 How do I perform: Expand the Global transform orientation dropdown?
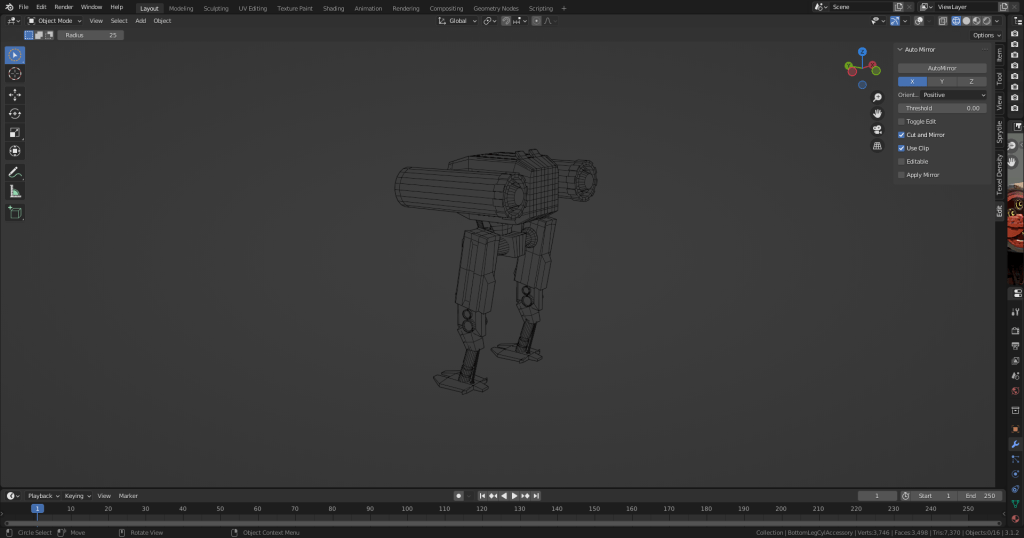(458, 20)
